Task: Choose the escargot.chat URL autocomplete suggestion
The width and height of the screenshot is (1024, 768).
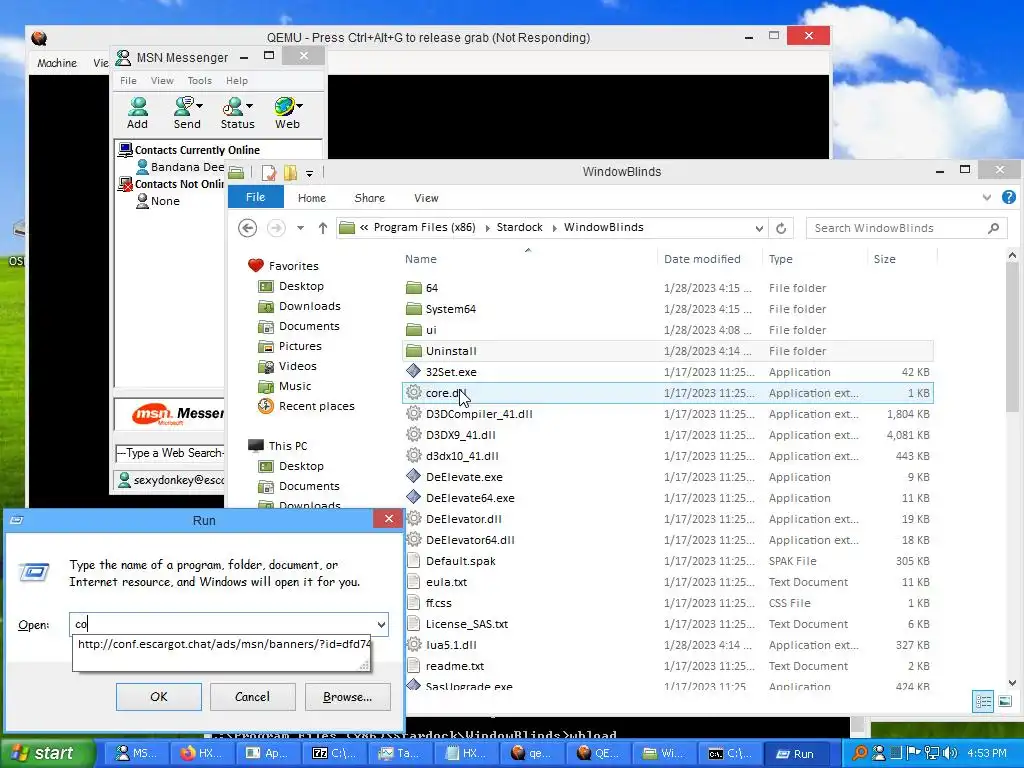Action: 223,644
